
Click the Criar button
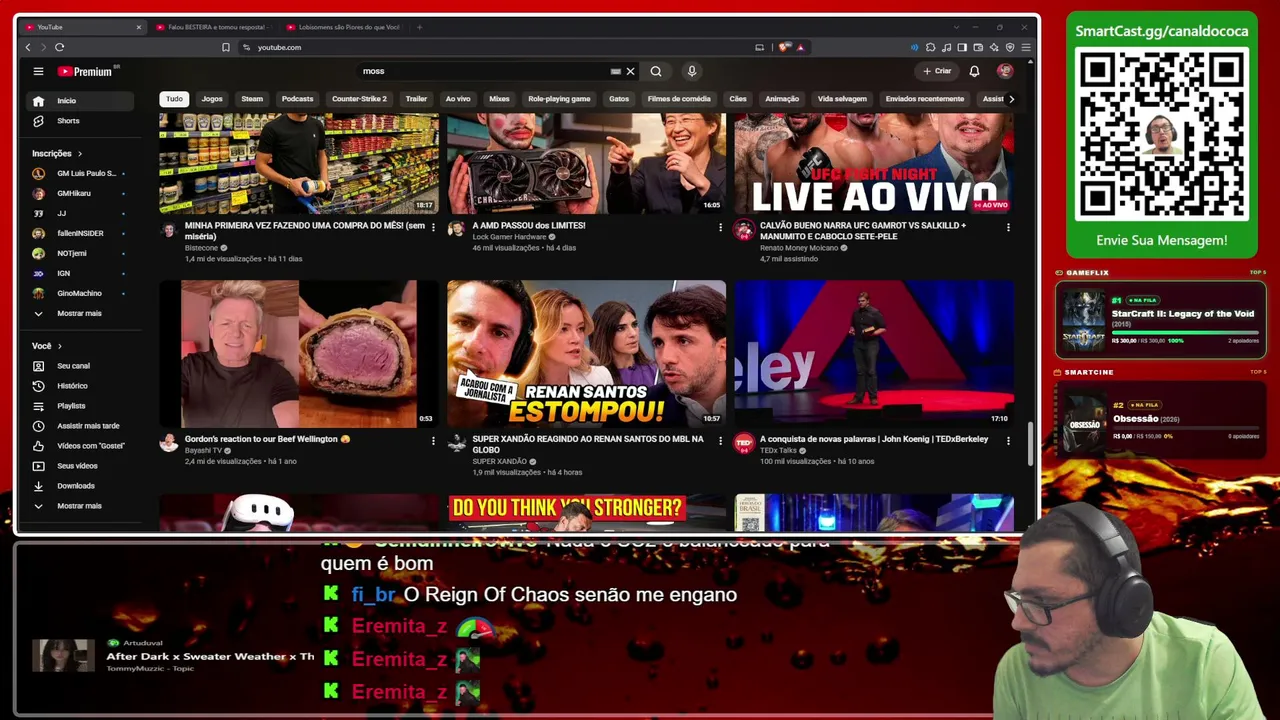(937, 71)
